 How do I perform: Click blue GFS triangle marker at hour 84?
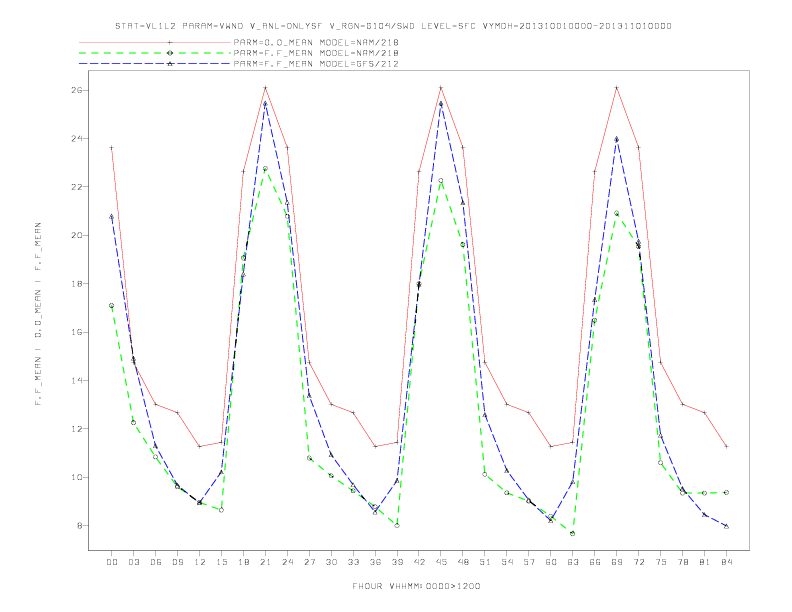(726, 526)
